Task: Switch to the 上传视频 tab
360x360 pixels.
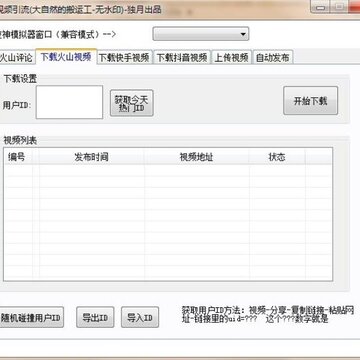Action: (x=232, y=57)
